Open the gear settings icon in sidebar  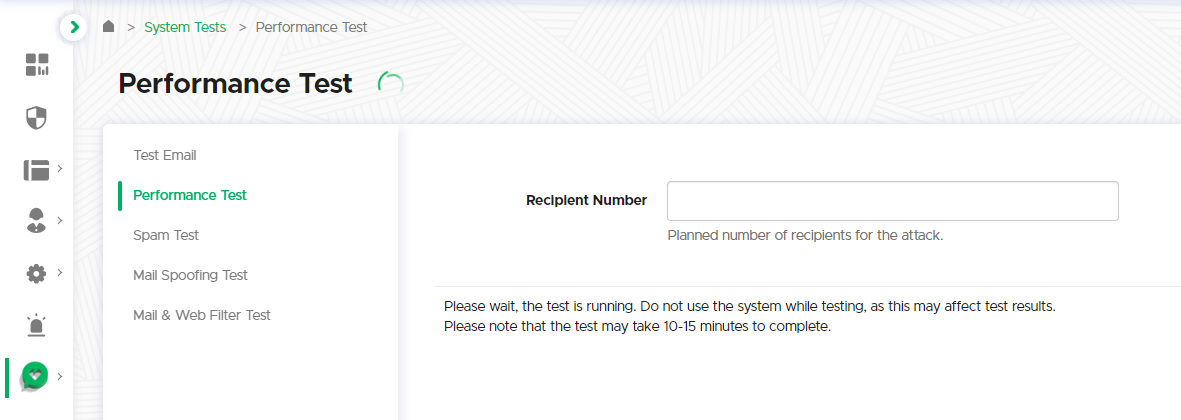[36, 273]
